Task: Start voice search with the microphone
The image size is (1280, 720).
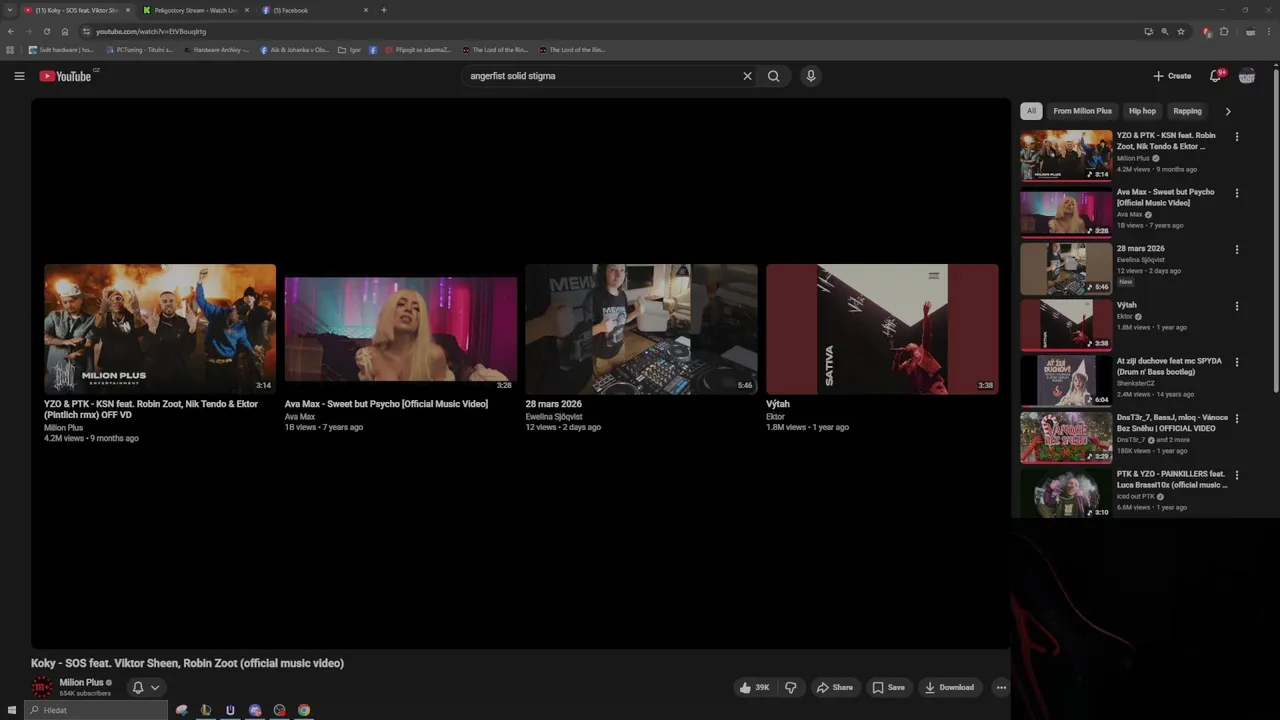Action: (x=811, y=76)
